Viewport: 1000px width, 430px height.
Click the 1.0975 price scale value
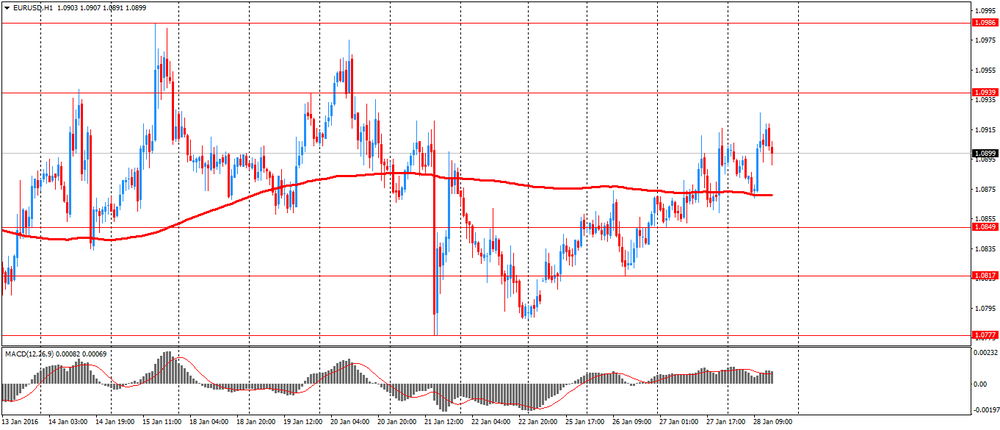pos(983,40)
